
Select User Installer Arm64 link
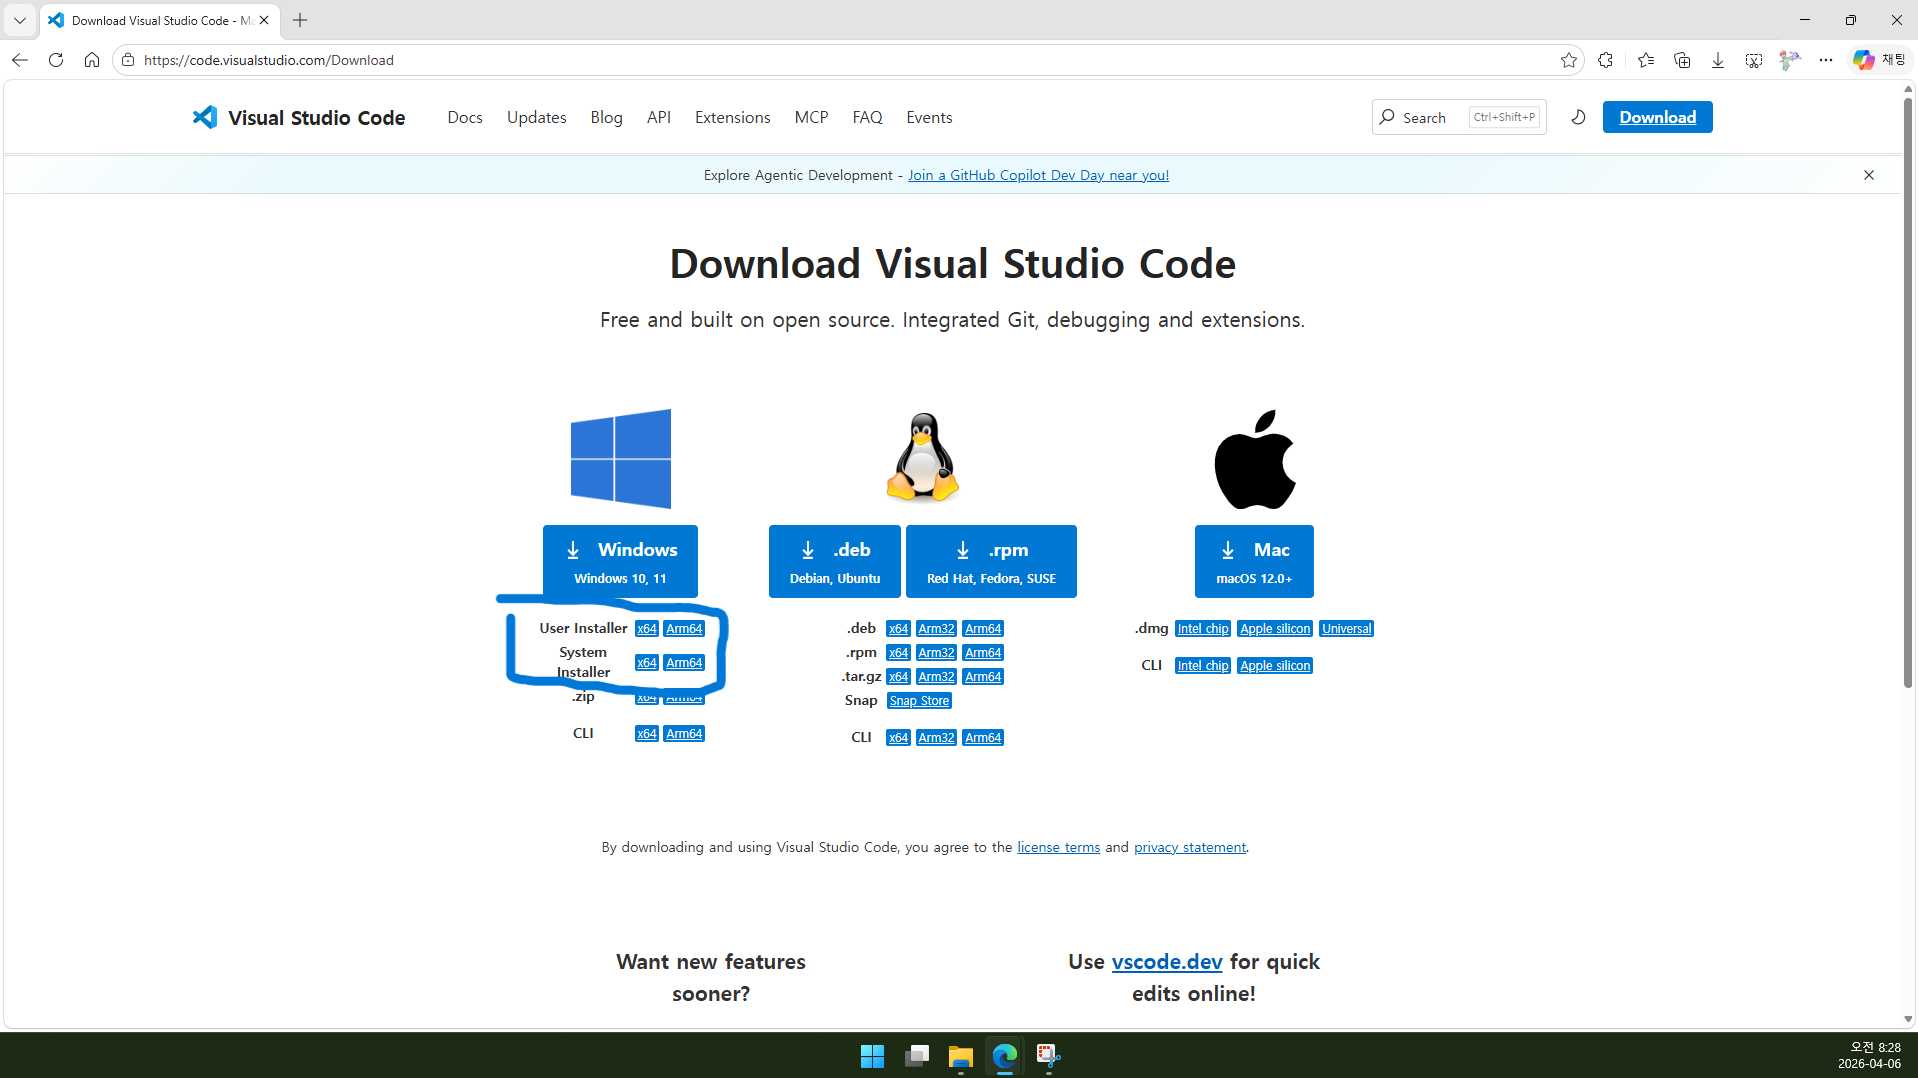point(685,629)
